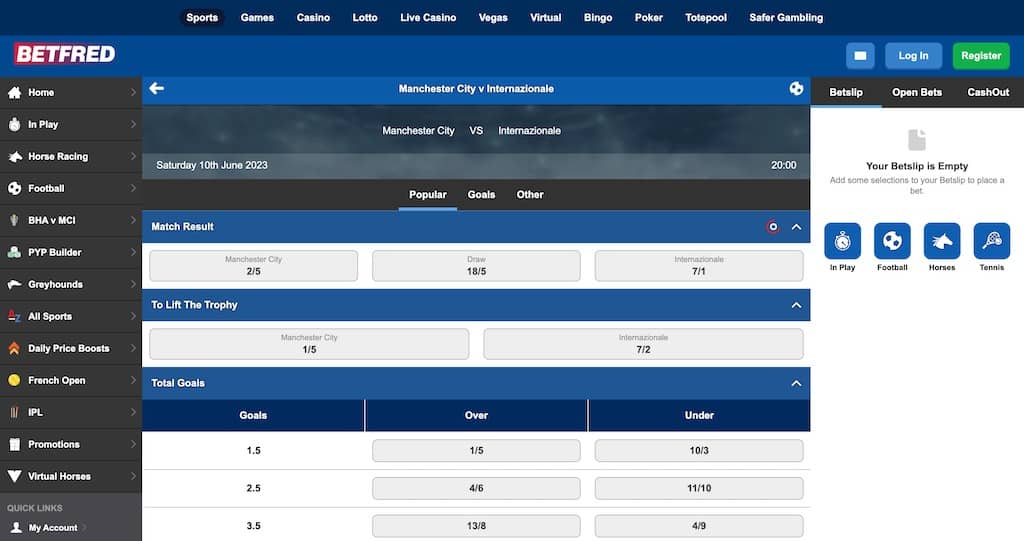Select Under 1.5 goals at 10/3
The image size is (1024, 541).
click(x=699, y=451)
